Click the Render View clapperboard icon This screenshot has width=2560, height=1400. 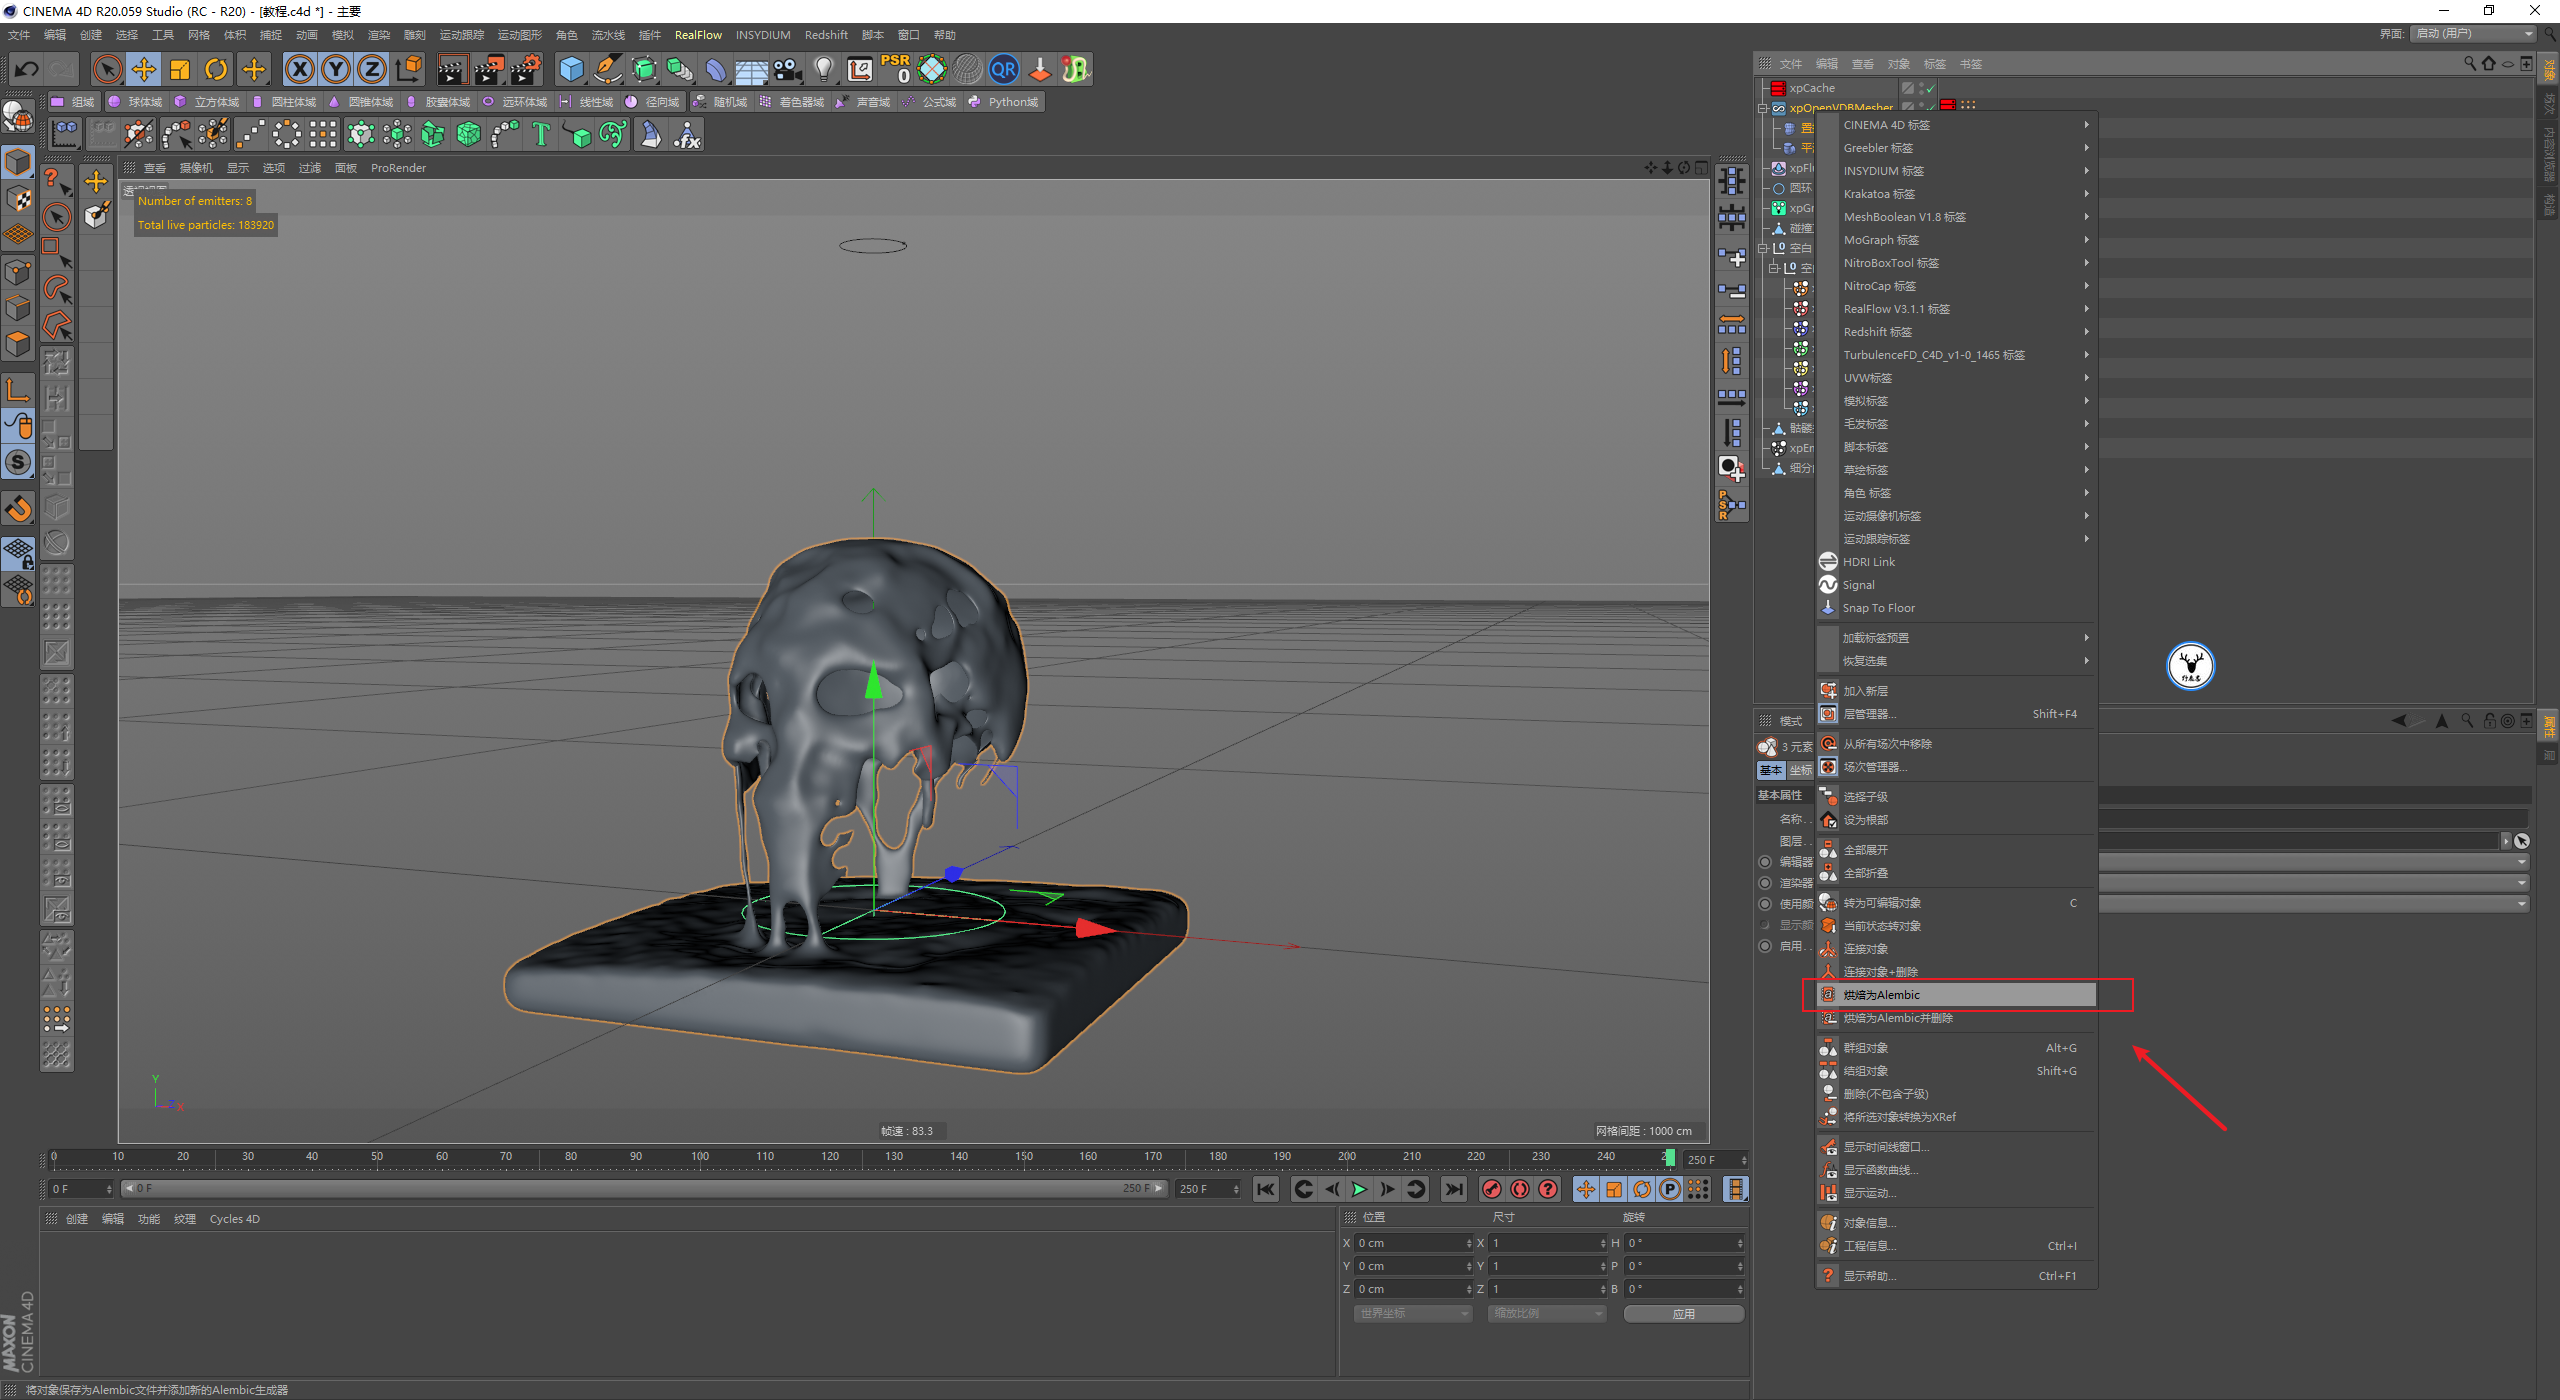(x=452, y=69)
